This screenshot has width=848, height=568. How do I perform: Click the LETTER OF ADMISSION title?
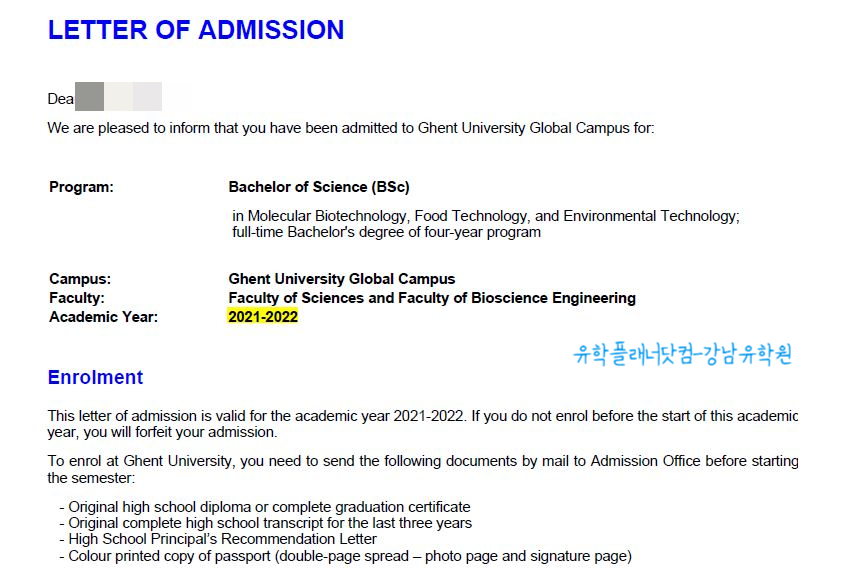tap(196, 30)
